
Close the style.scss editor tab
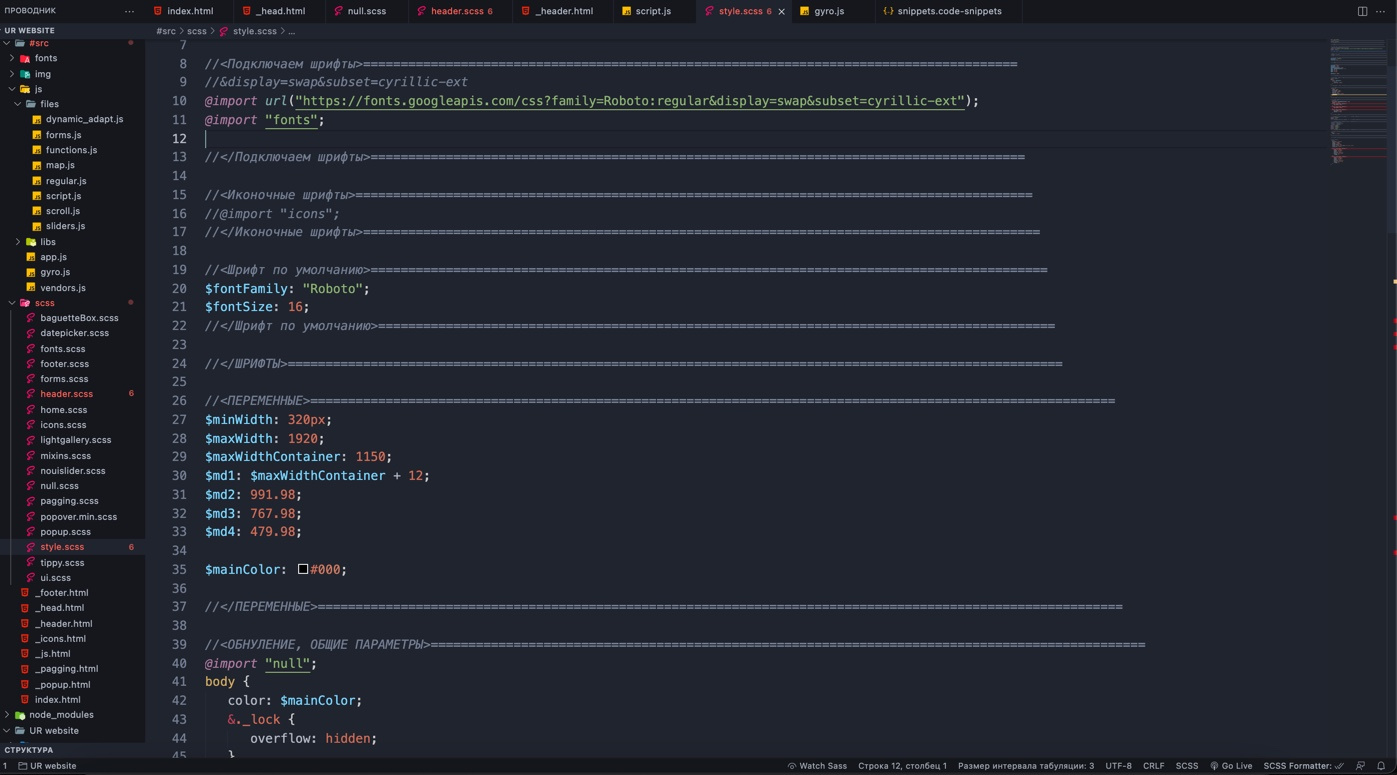coord(782,11)
